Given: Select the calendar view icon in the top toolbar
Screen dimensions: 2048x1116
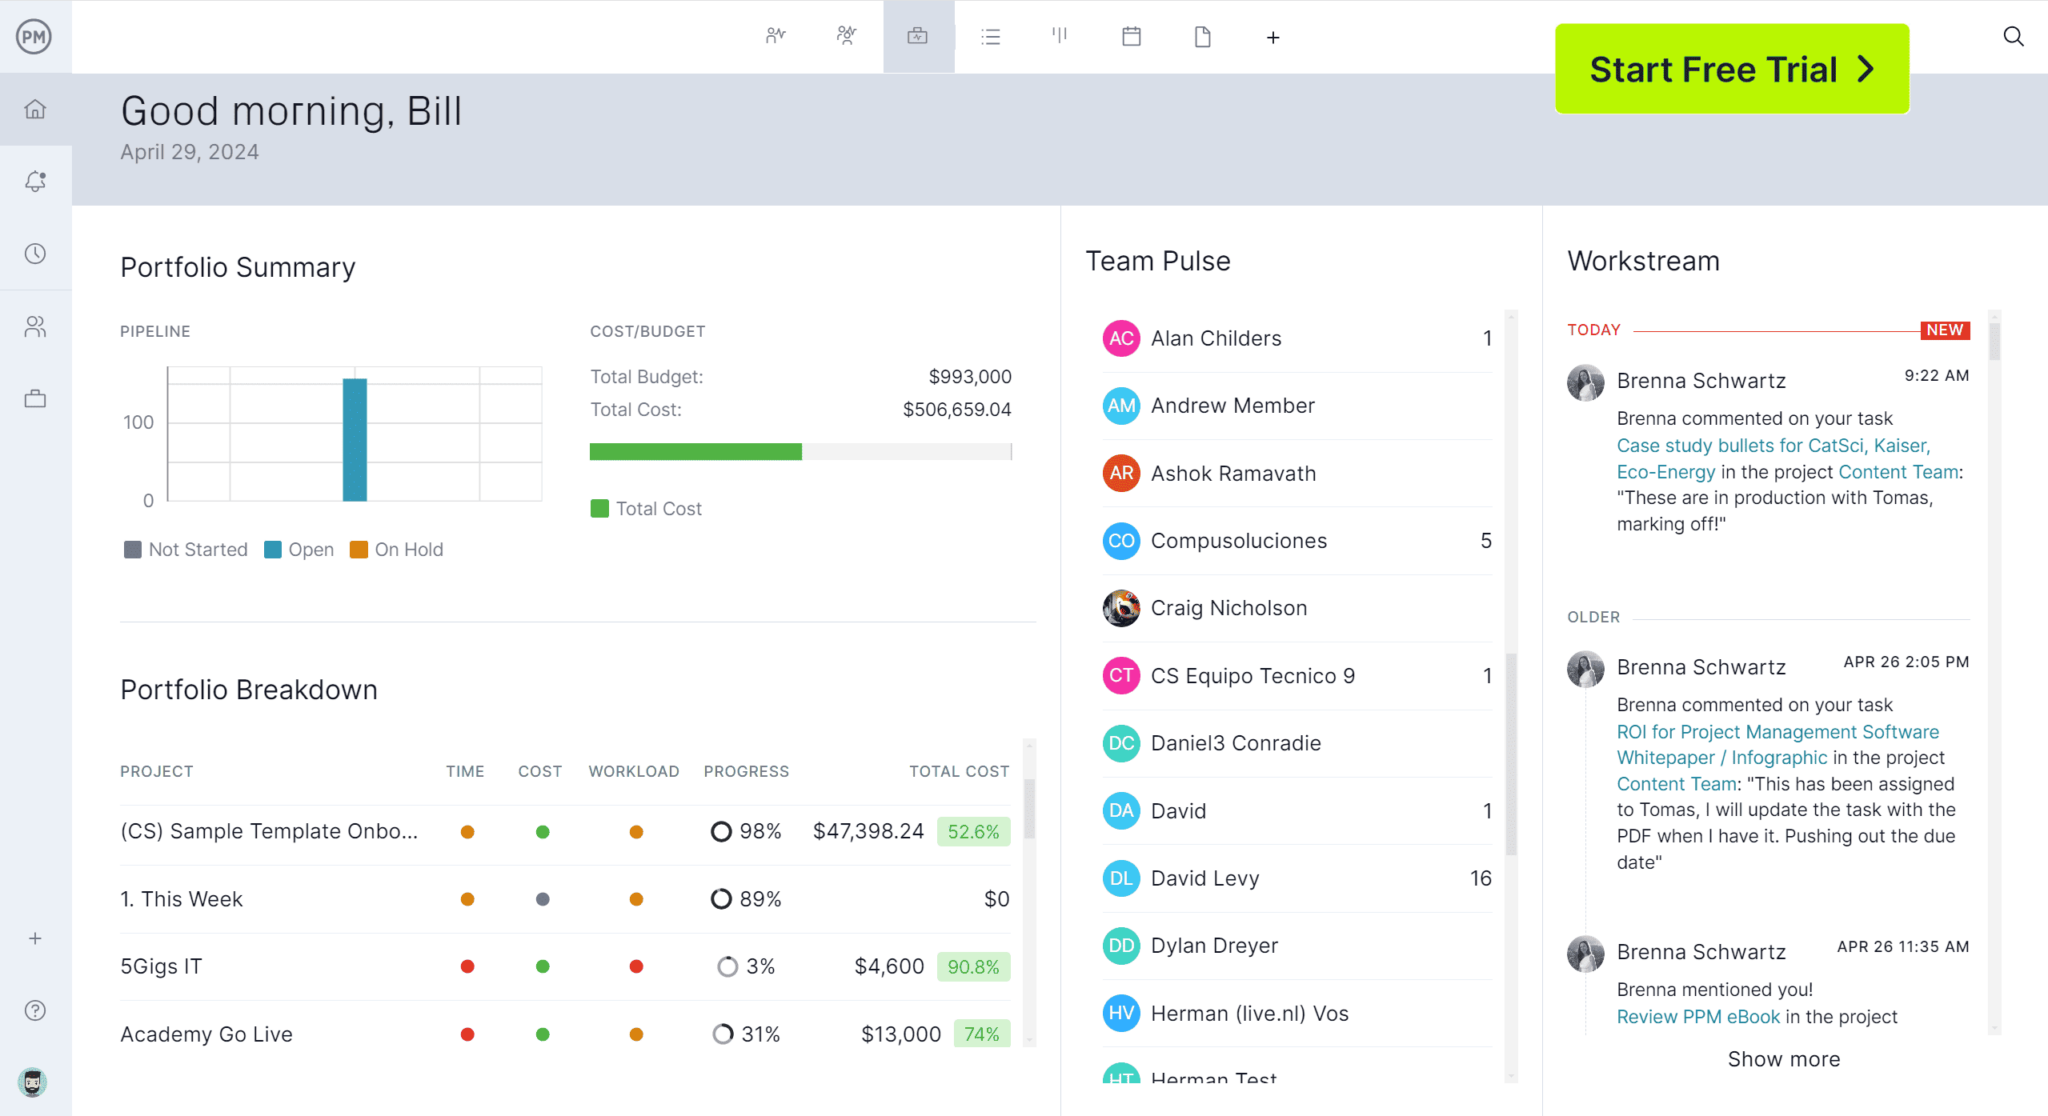Looking at the screenshot, I should tap(1131, 36).
